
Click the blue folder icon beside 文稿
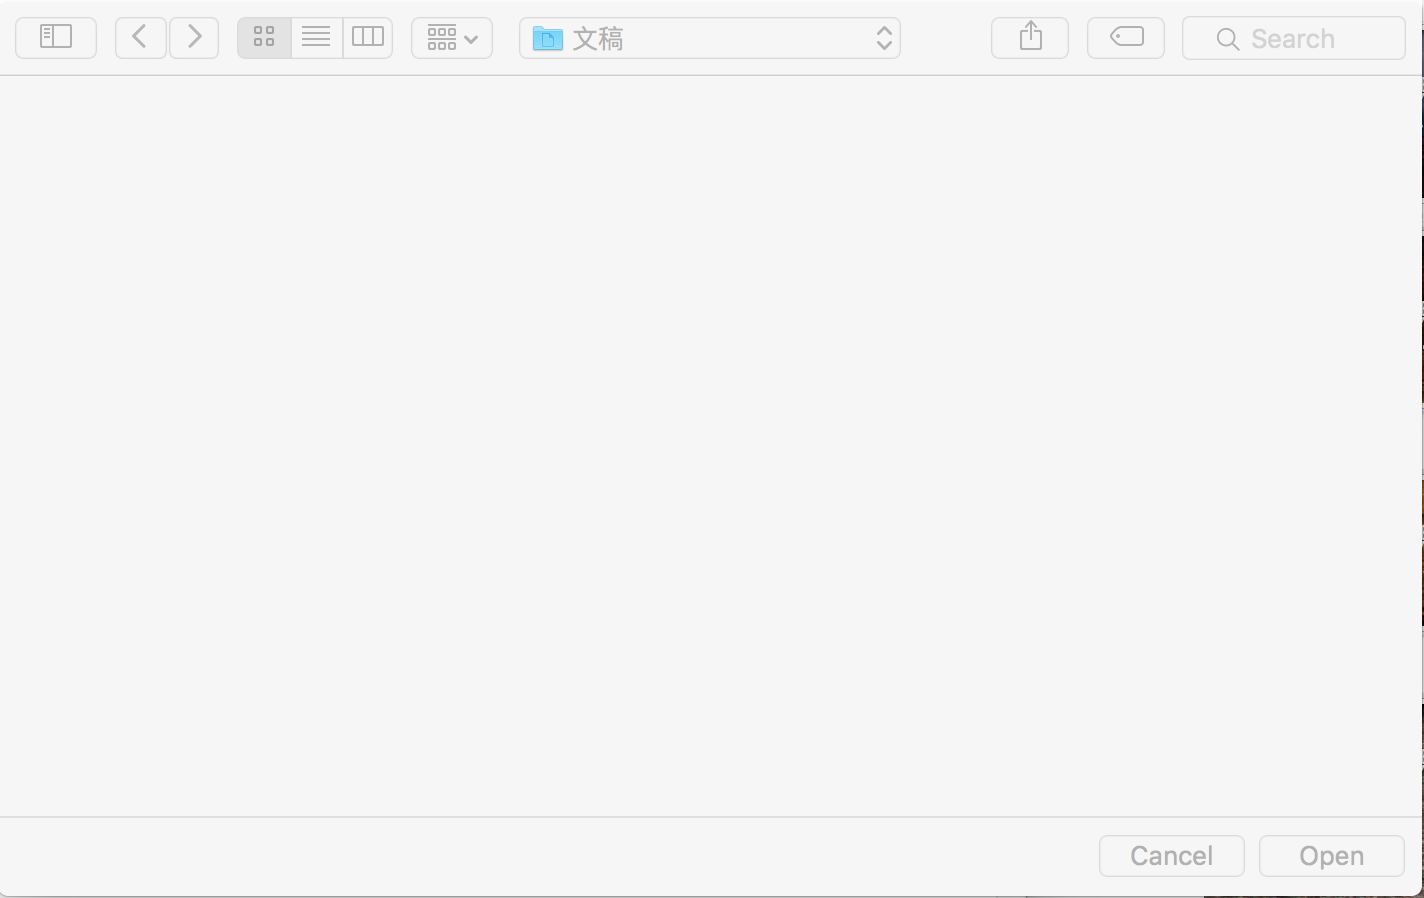click(x=548, y=39)
